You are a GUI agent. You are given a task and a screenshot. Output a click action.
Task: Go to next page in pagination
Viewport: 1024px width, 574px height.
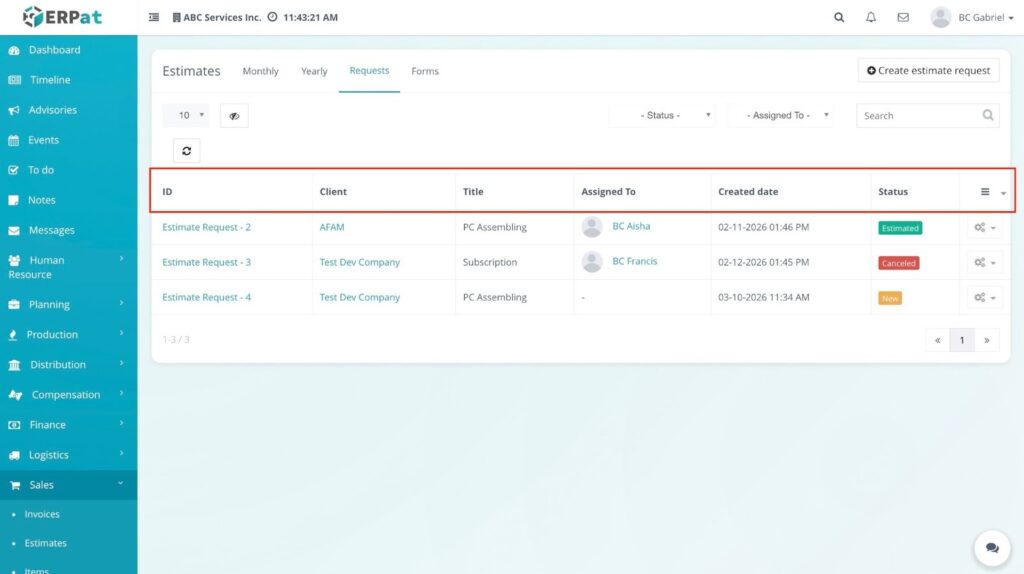pos(986,340)
